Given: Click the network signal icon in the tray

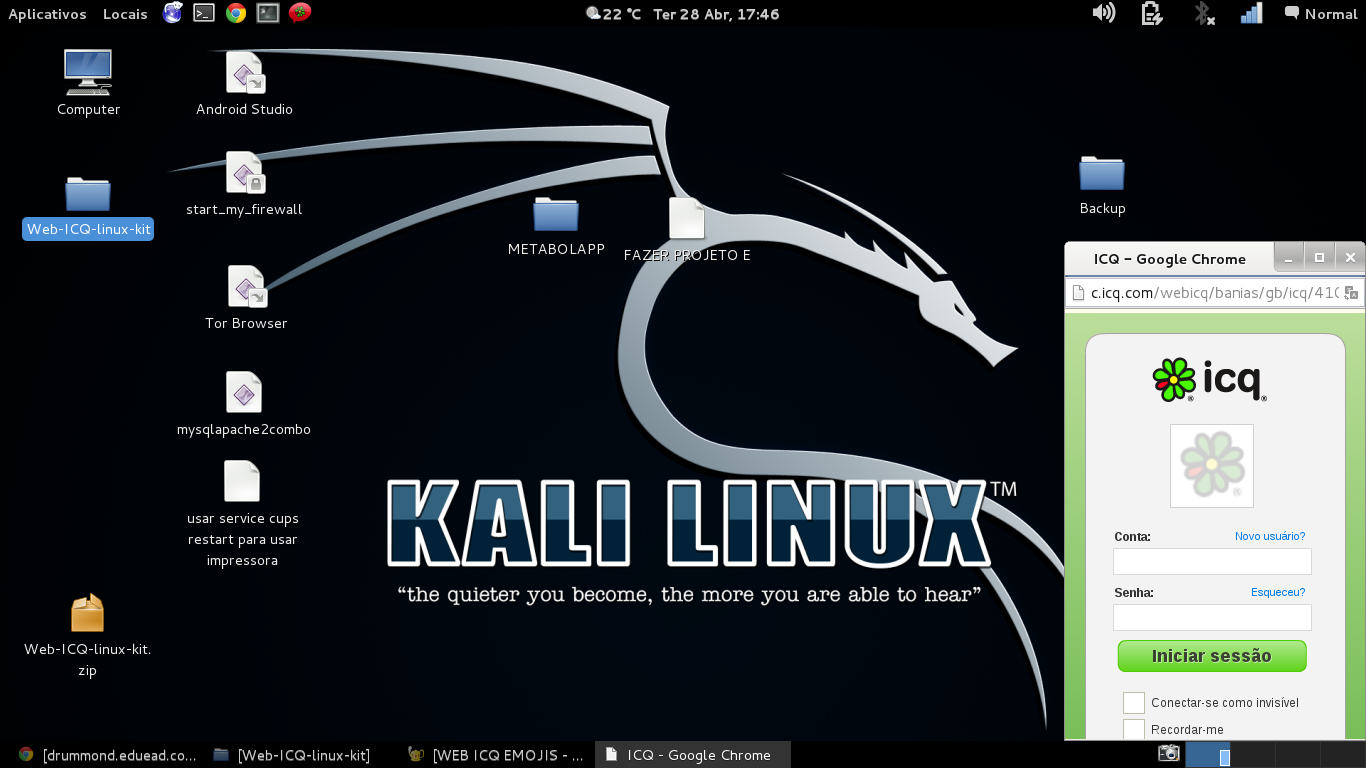Looking at the screenshot, I should pyautogui.click(x=1251, y=14).
